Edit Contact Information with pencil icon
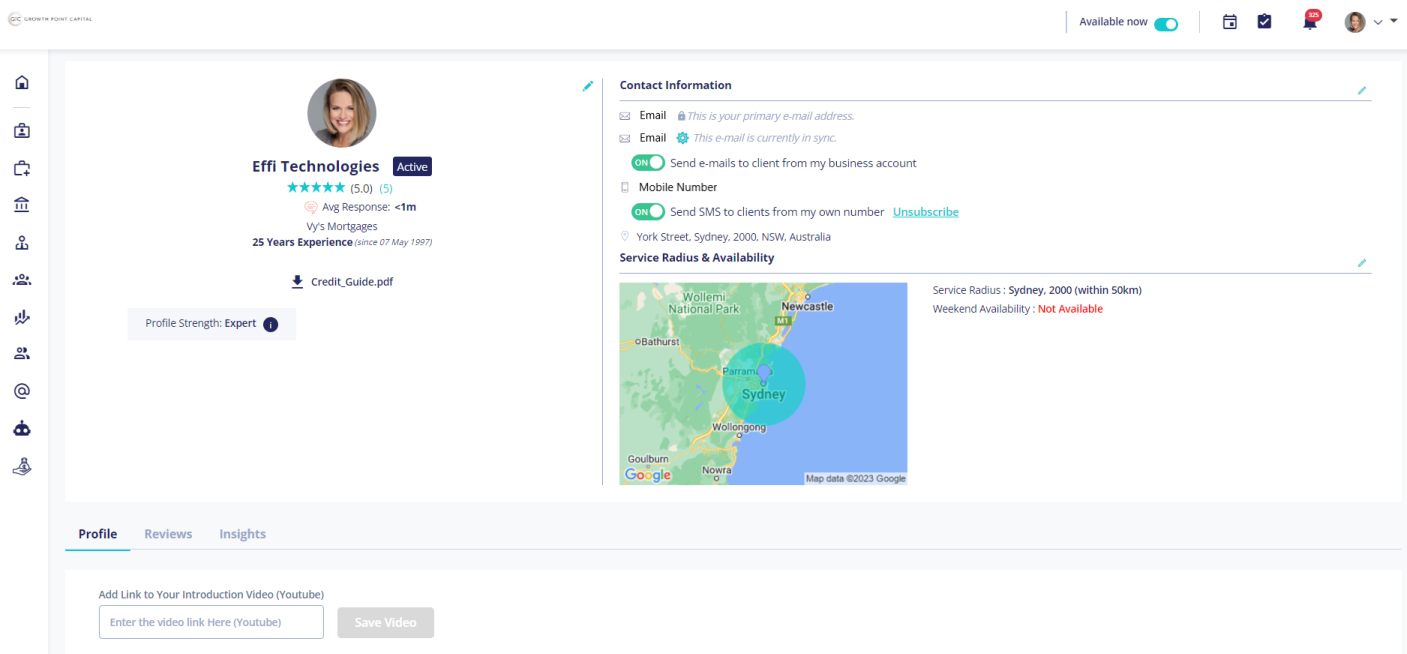Screen dimensions: 1407x654 1361,90
